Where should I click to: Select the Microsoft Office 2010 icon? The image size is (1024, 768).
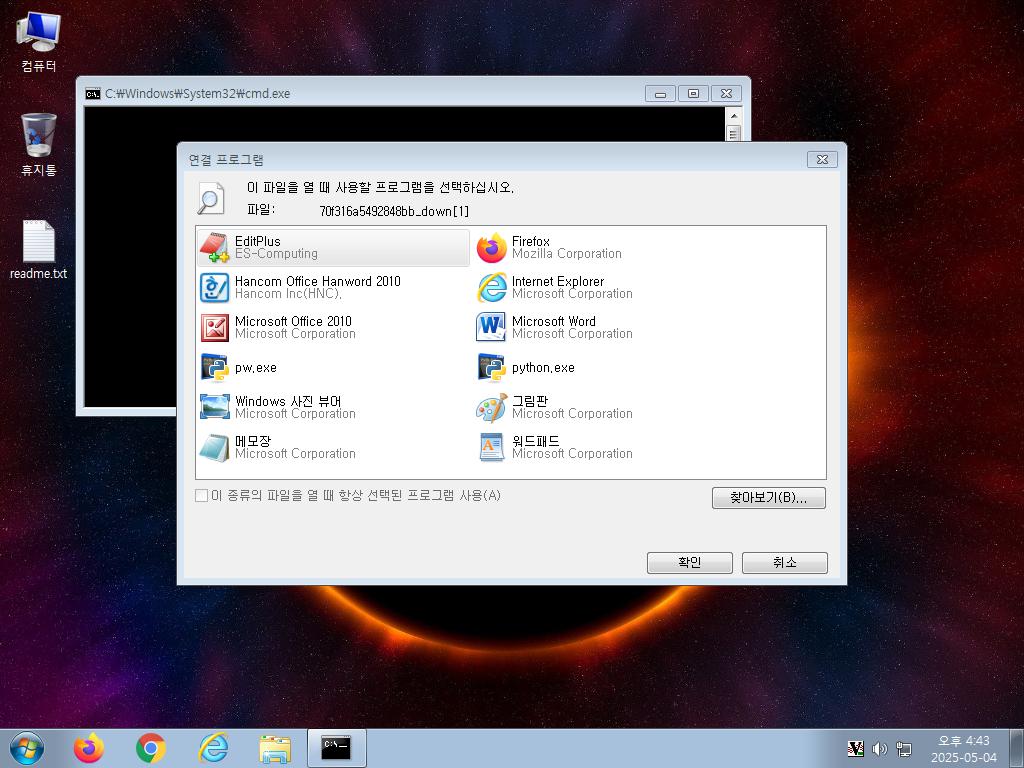(x=214, y=327)
